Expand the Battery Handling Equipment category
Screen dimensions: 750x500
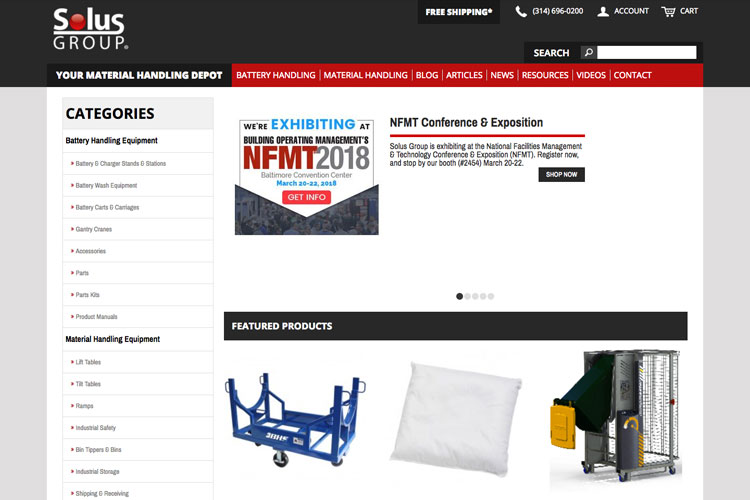tap(111, 140)
